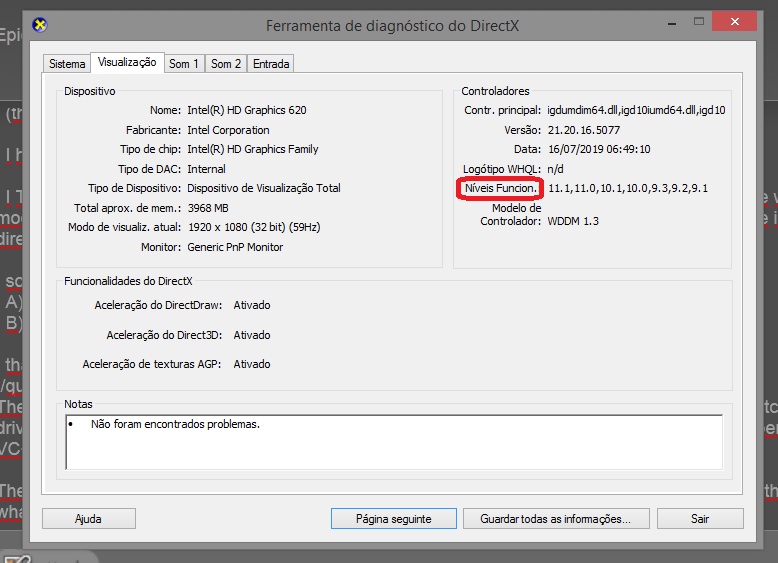The image size is (778, 563).
Task: Click Ativado next to Aceleração do Direct3D
Action: click(x=252, y=335)
